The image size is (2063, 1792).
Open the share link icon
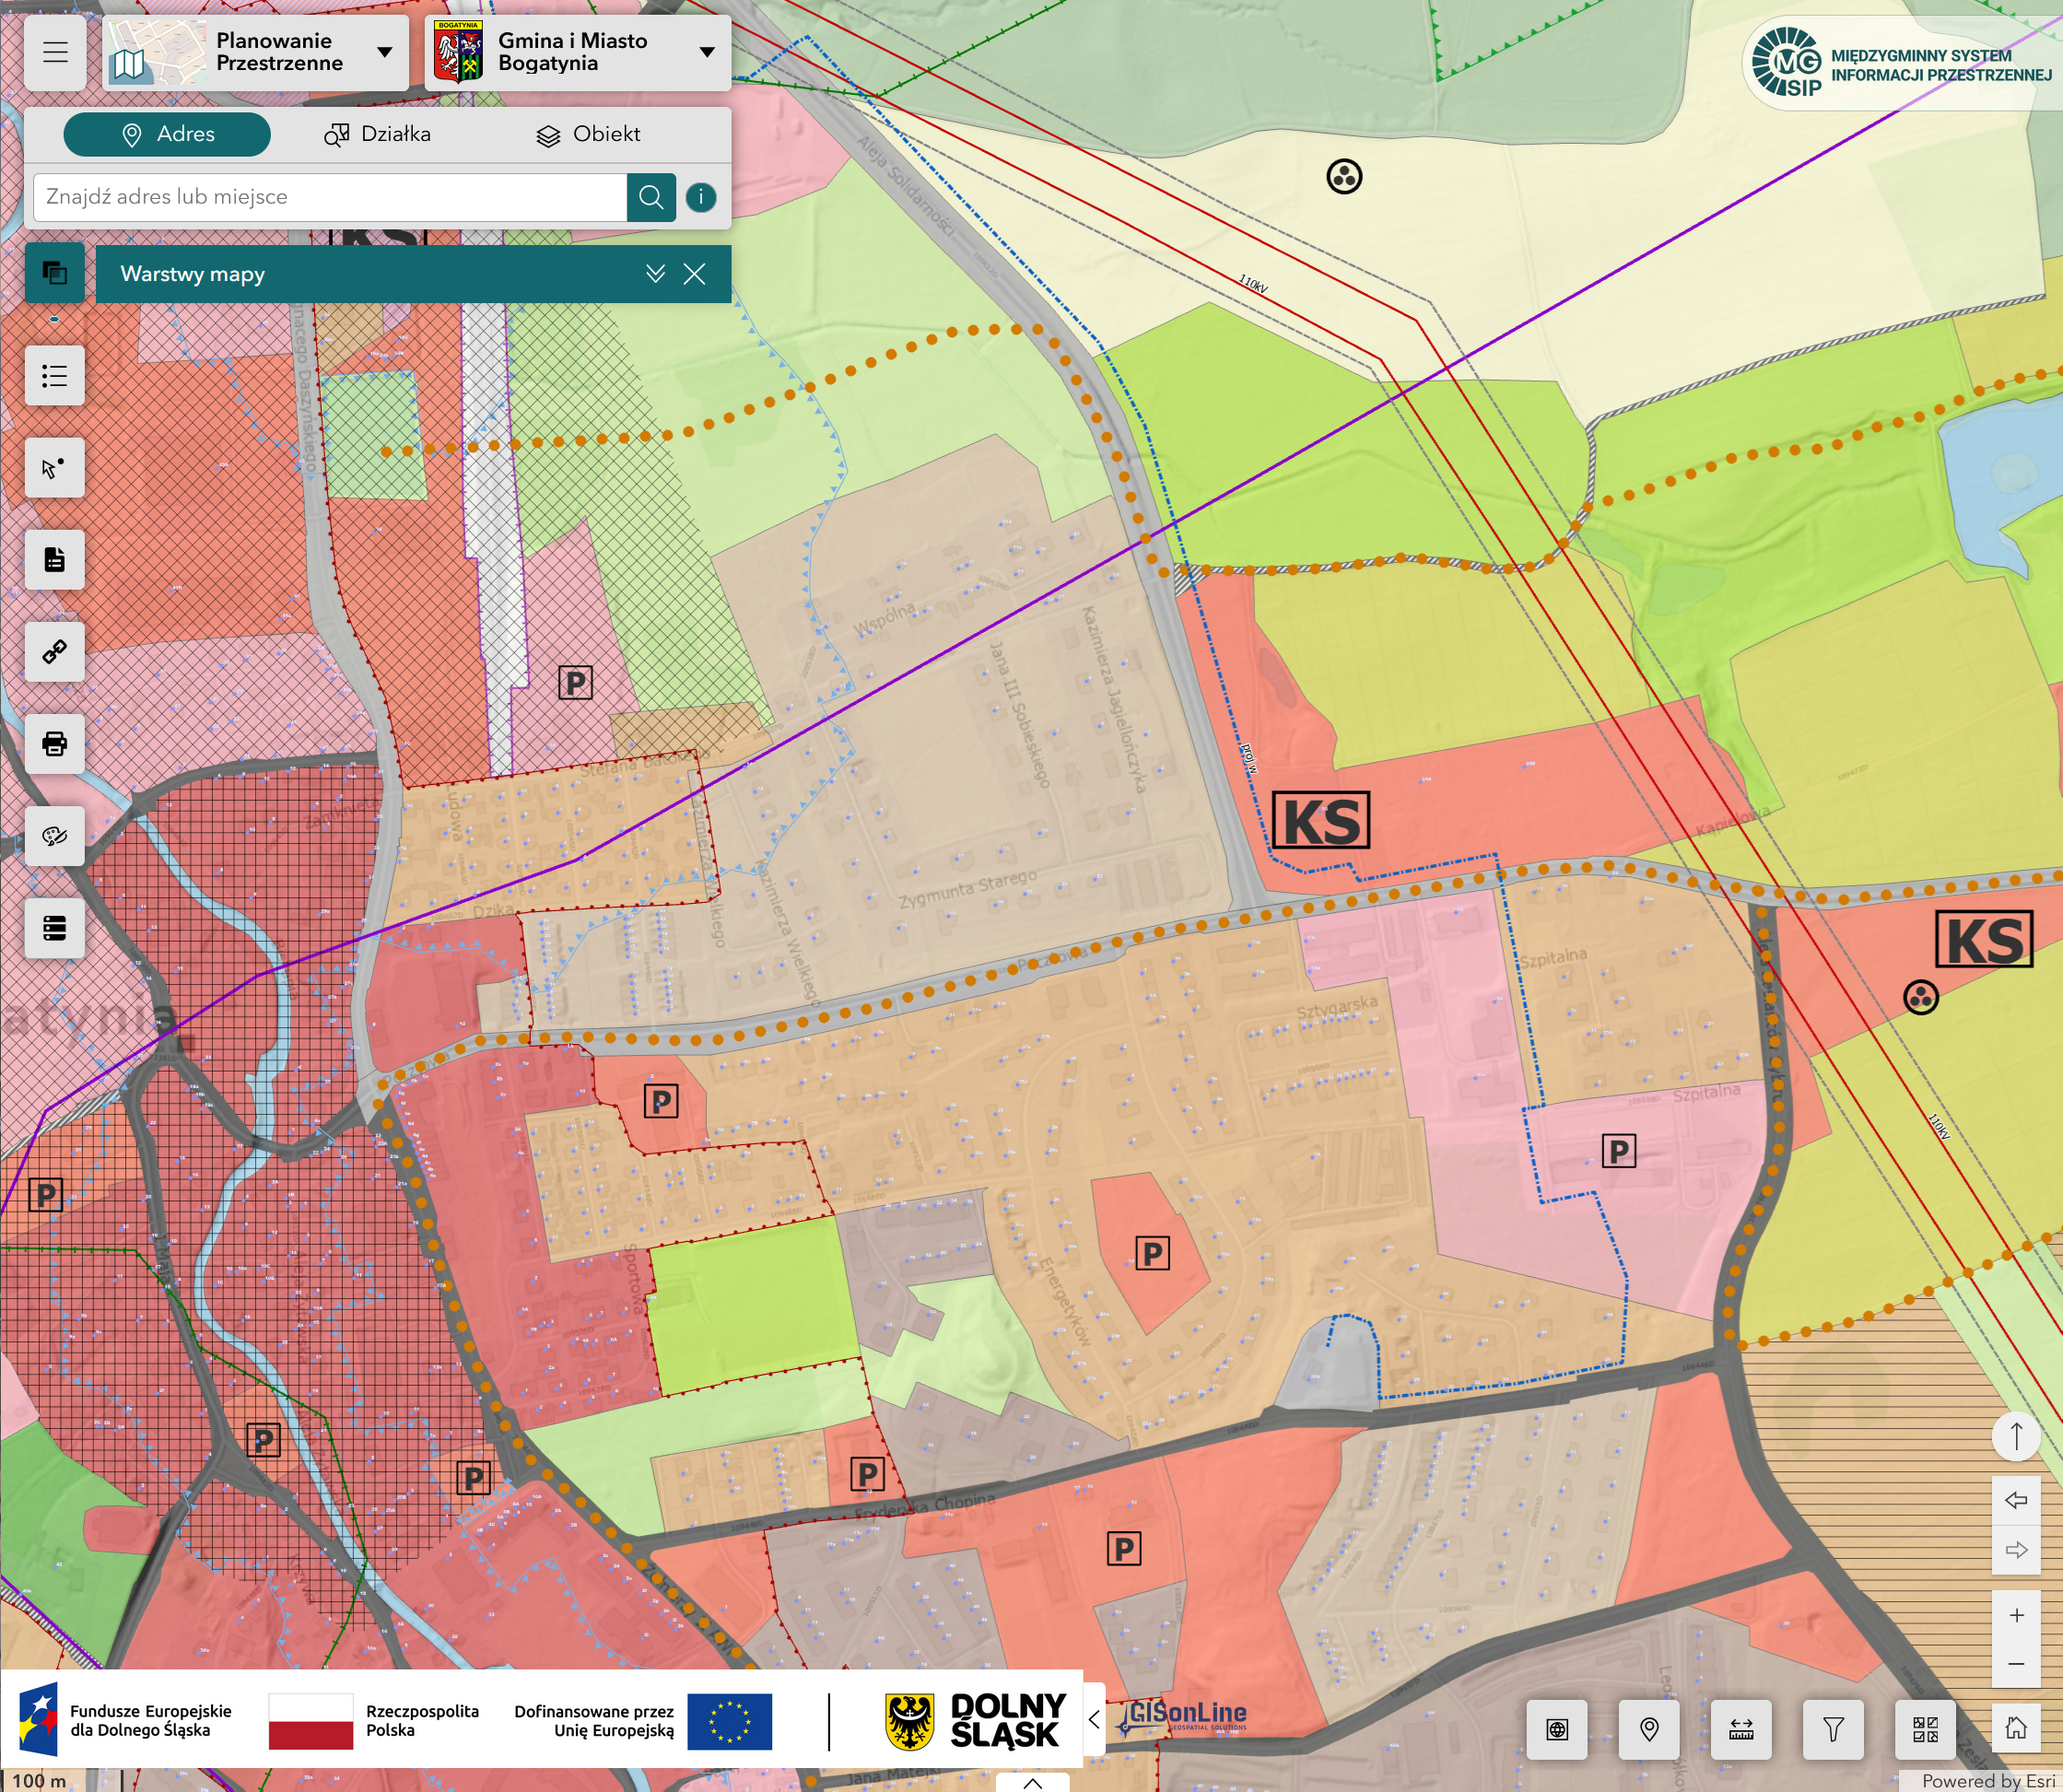(55, 652)
